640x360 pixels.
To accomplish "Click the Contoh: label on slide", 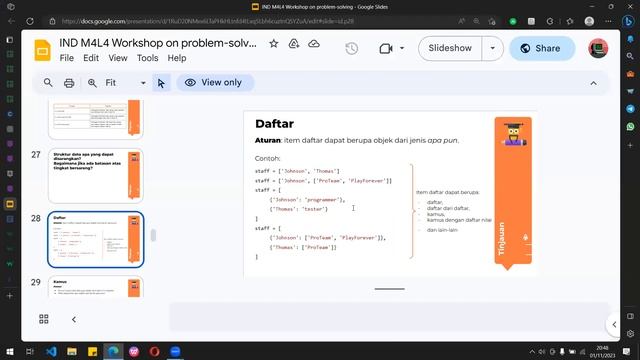I will [x=268, y=158].
